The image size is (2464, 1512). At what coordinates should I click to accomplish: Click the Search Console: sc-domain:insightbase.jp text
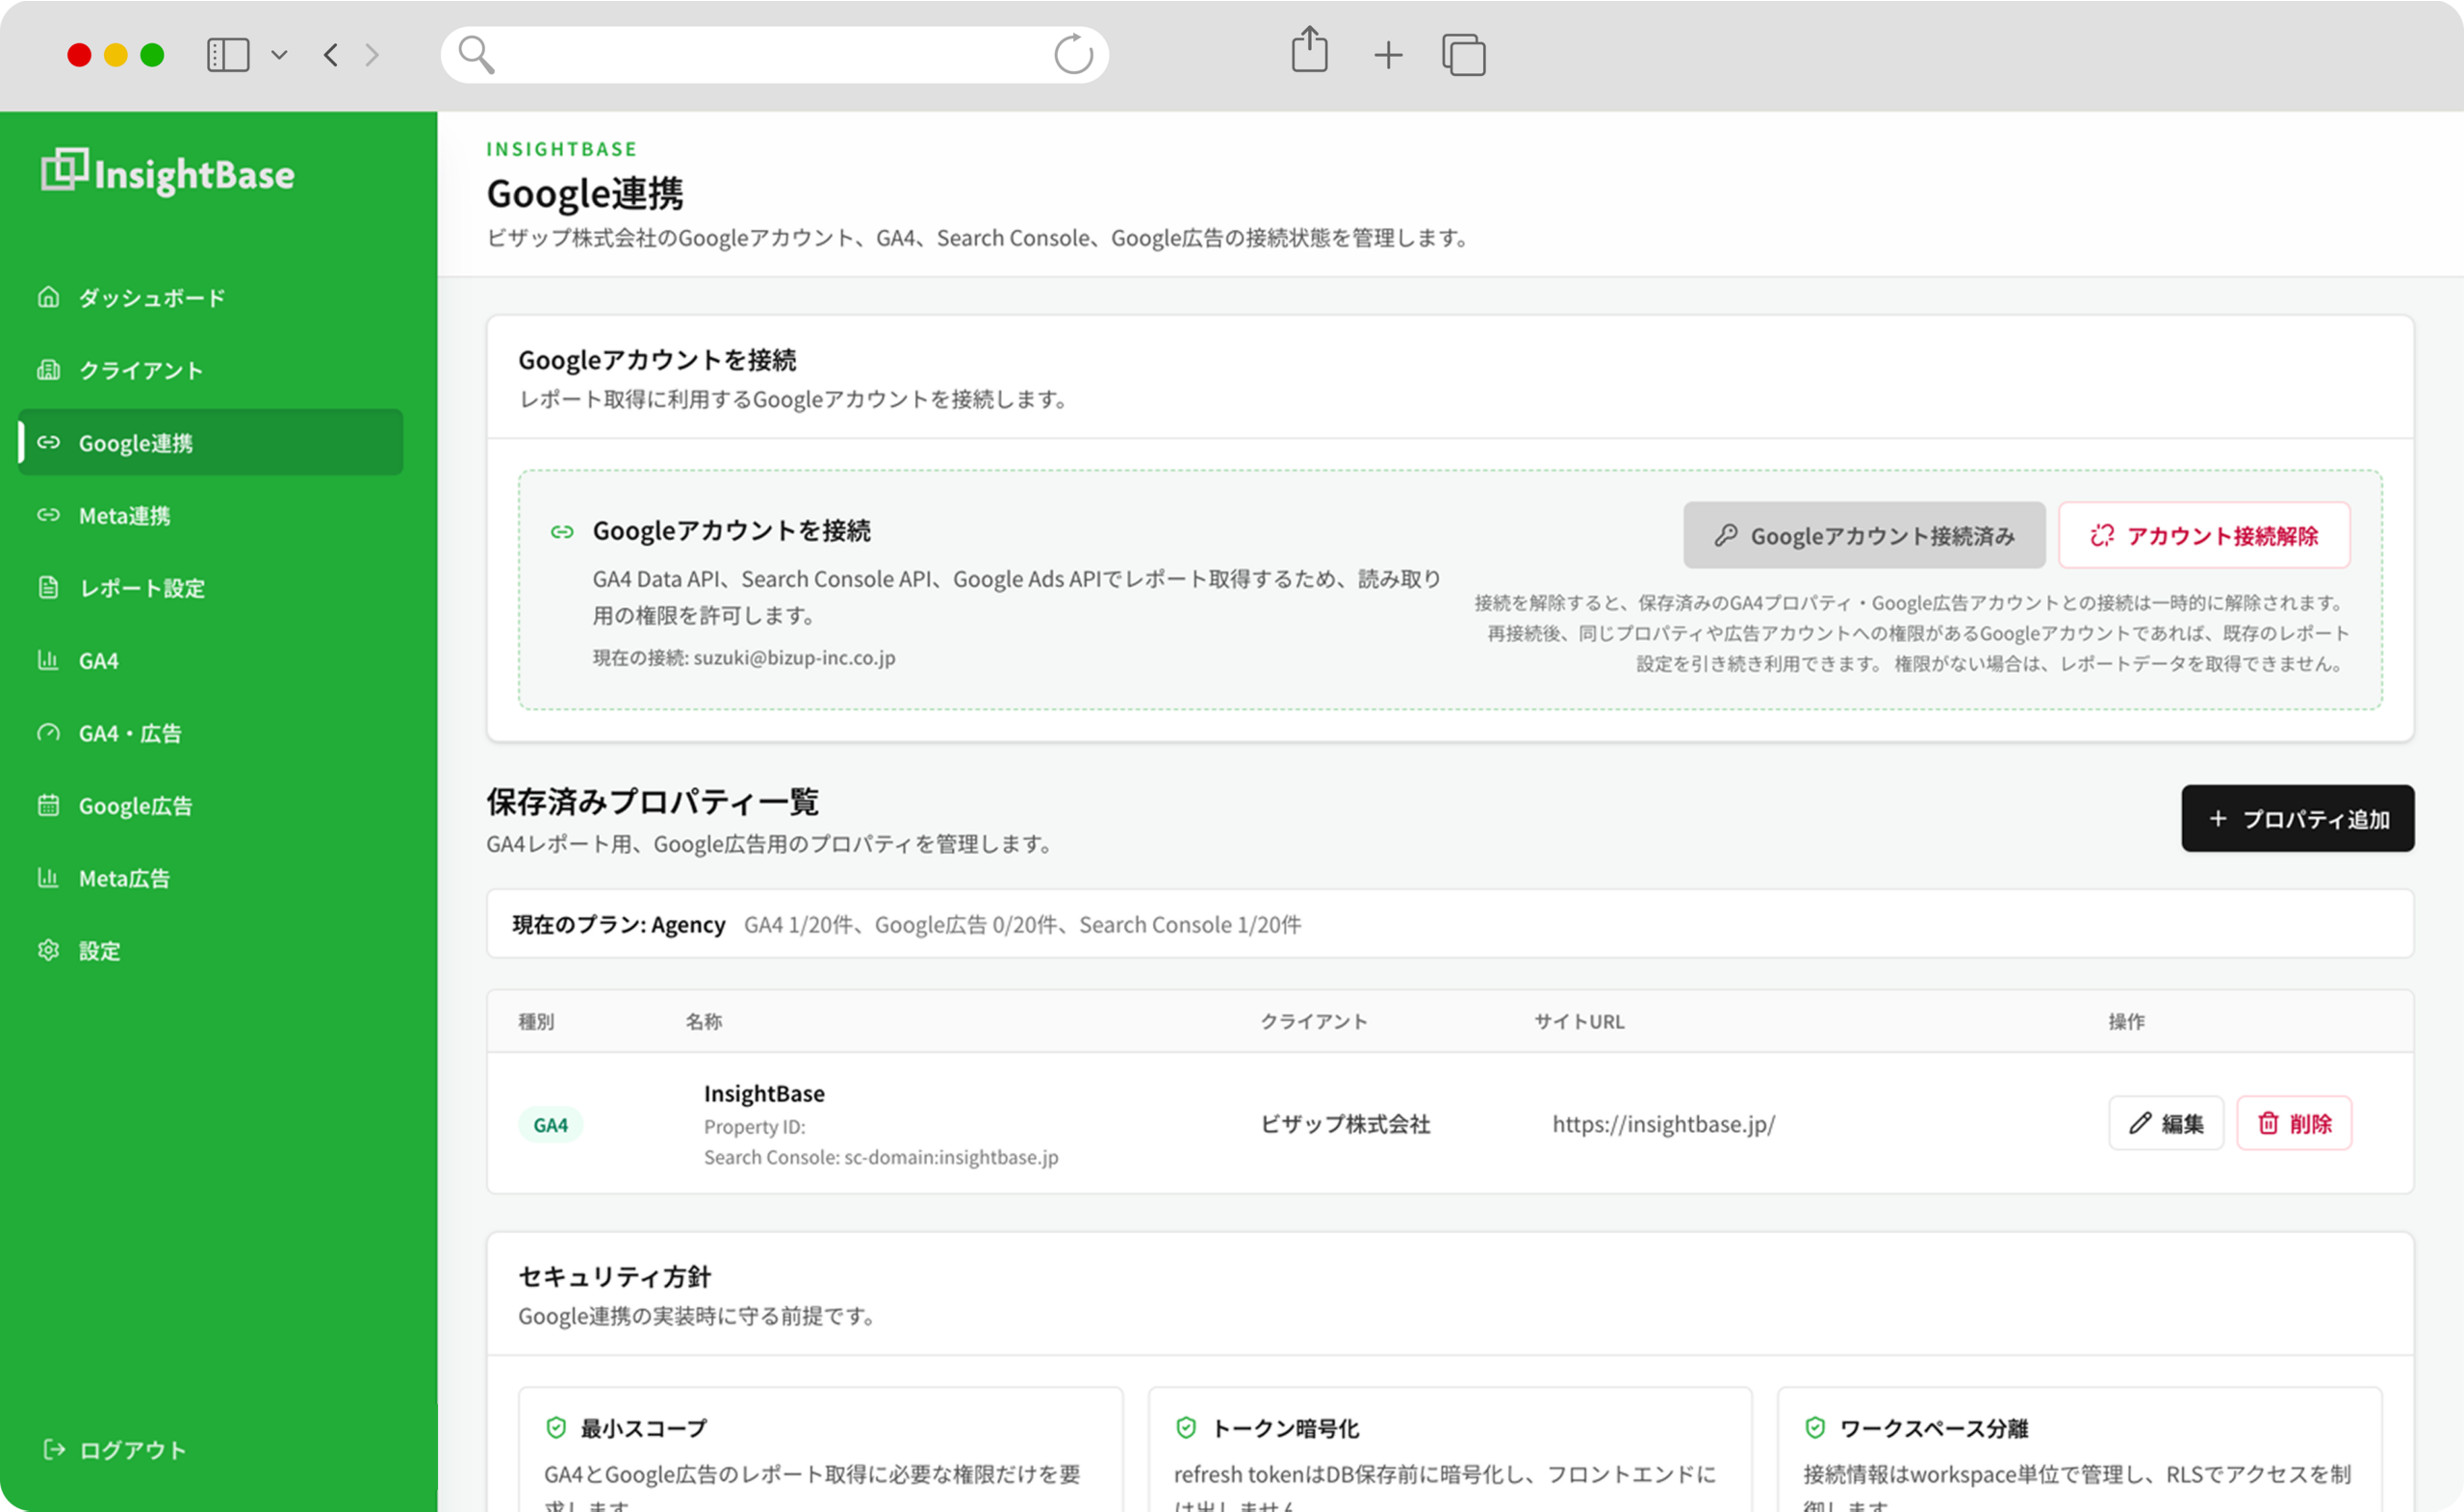[x=881, y=1157]
